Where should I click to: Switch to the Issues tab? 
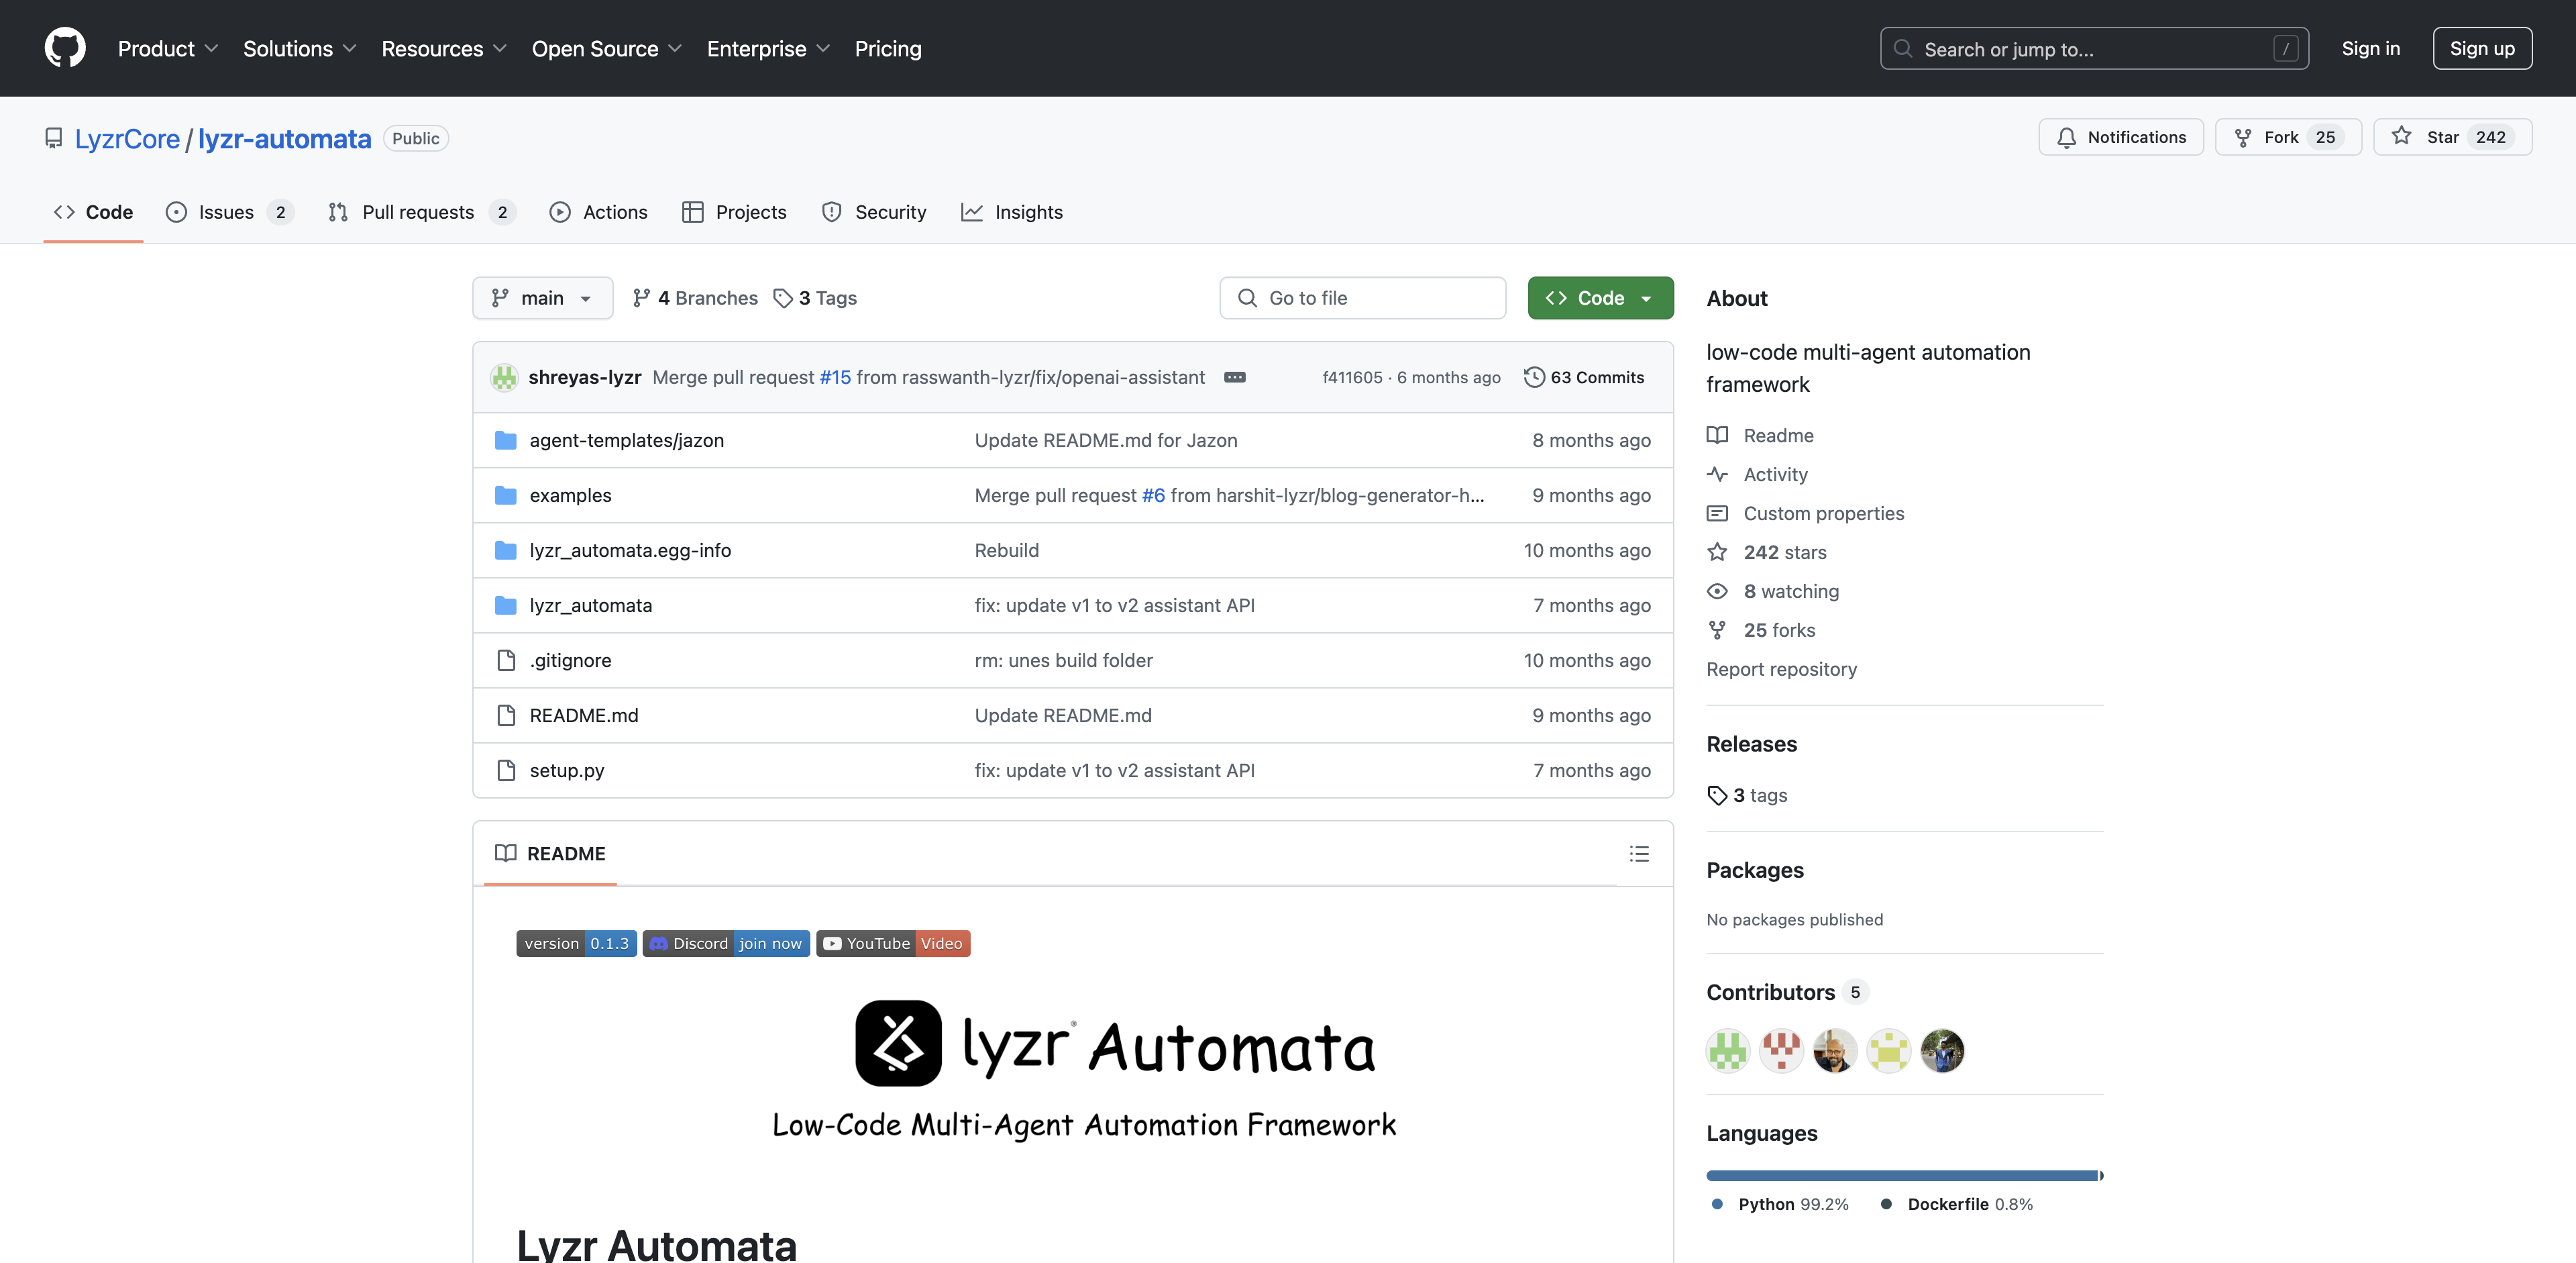[x=229, y=212]
